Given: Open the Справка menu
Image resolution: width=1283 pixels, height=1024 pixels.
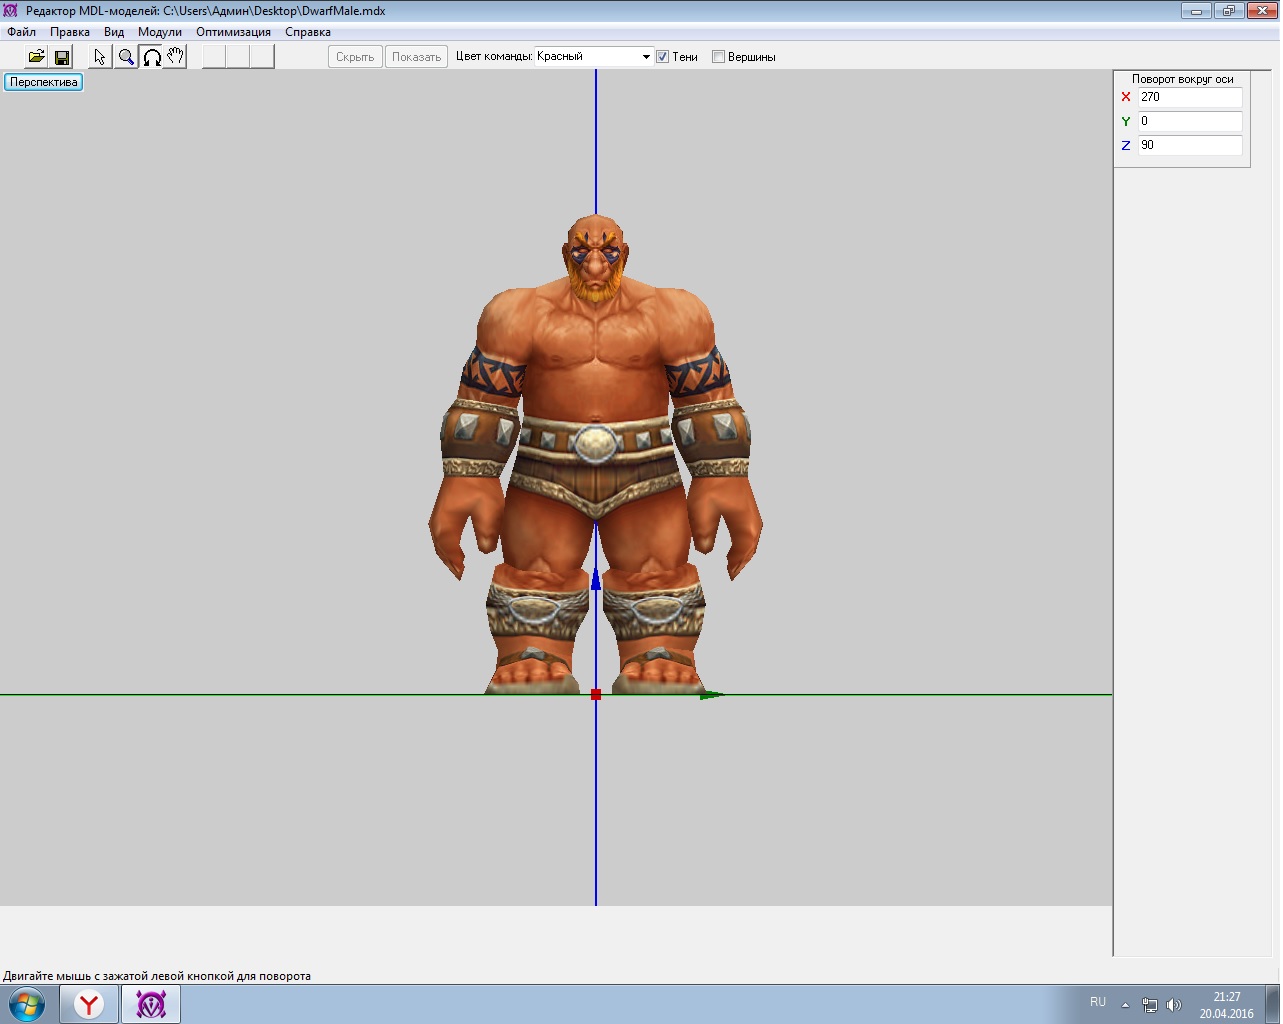Looking at the screenshot, I should [x=308, y=32].
